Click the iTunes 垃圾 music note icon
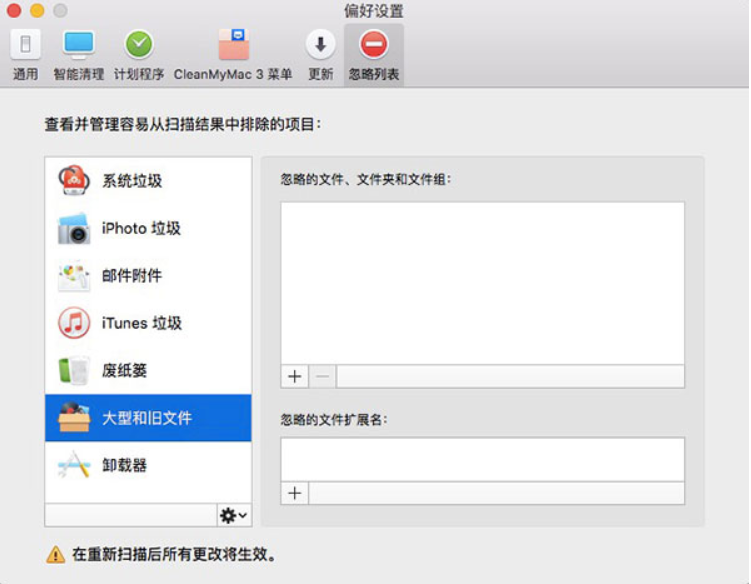This screenshot has width=751, height=584. pyautogui.click(x=74, y=323)
